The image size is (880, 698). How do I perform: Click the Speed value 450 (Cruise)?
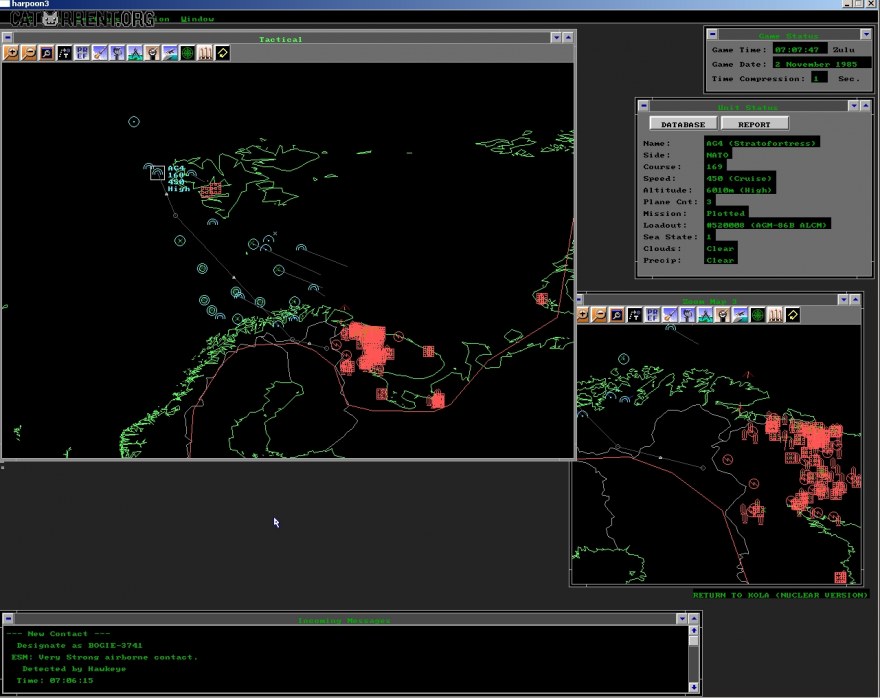740,178
